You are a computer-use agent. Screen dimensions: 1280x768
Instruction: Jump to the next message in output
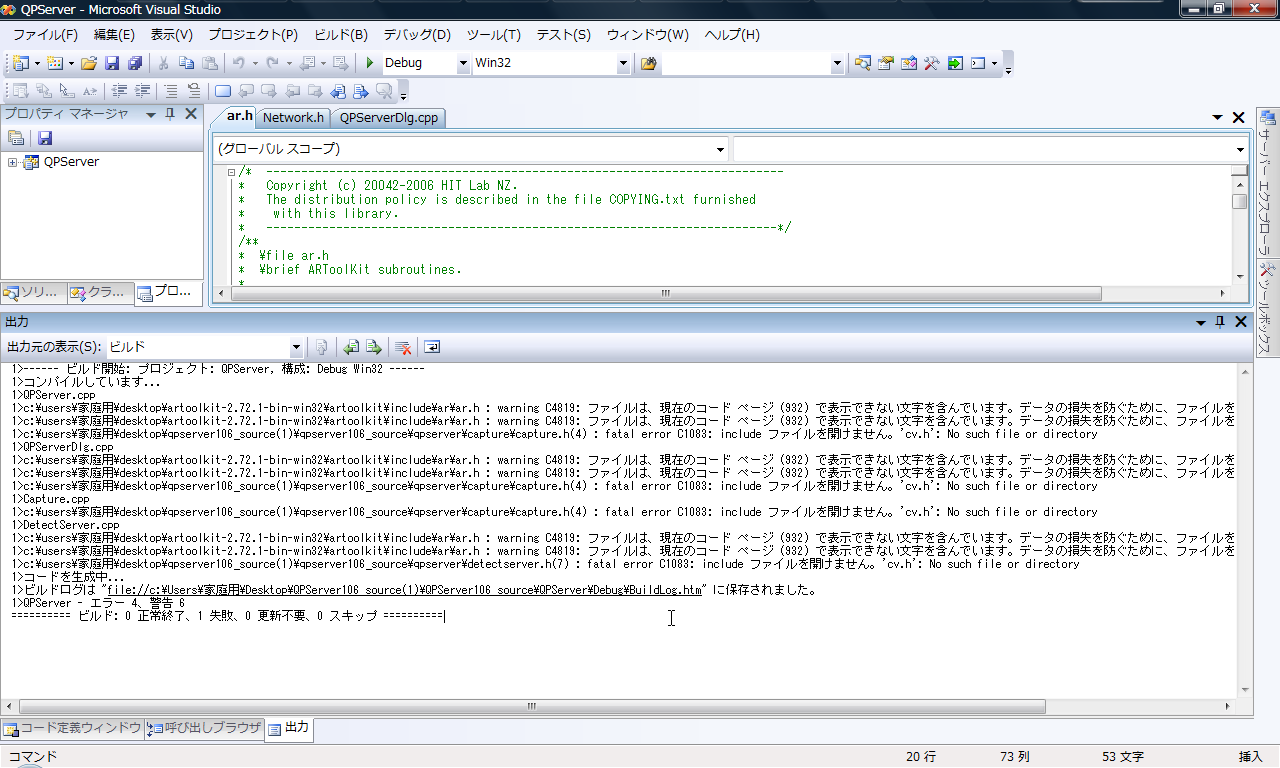pos(373,347)
